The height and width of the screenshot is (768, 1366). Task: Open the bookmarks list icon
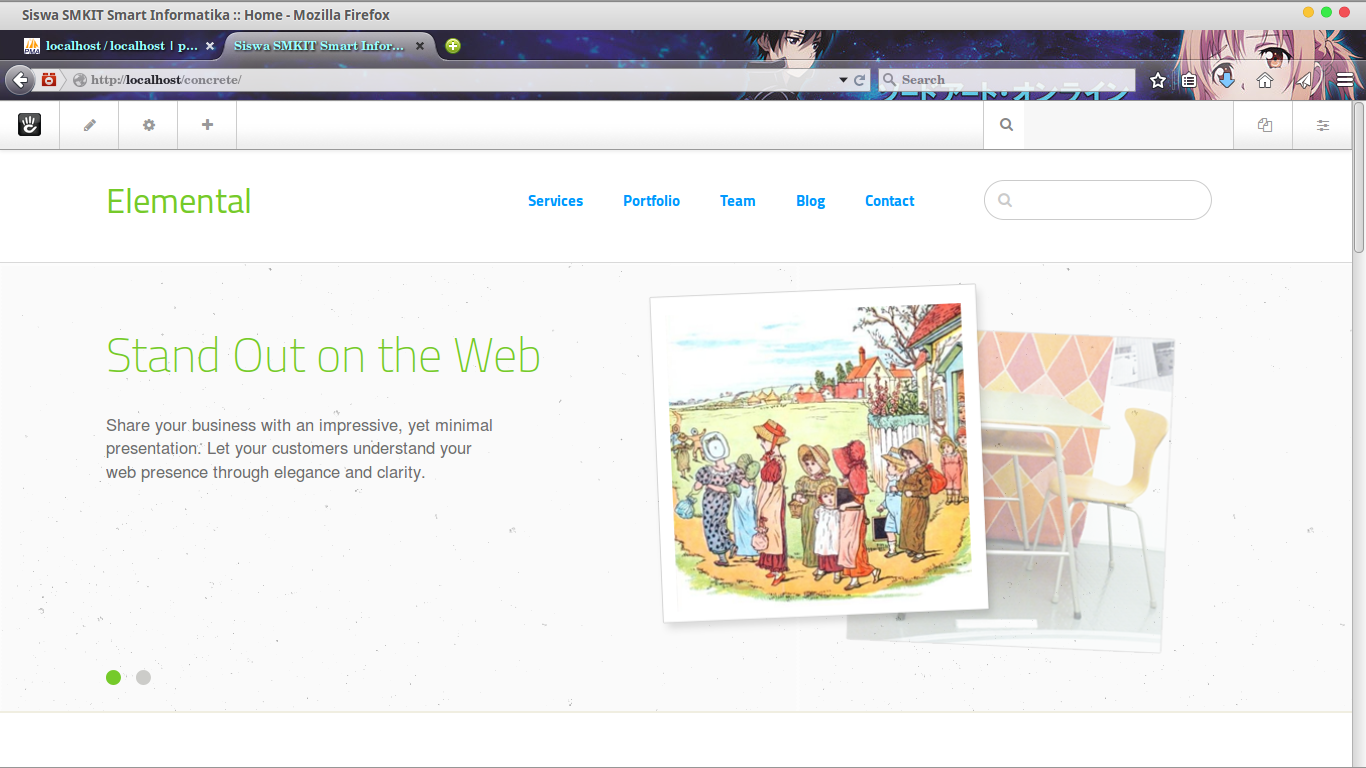pyautogui.click(x=1189, y=80)
